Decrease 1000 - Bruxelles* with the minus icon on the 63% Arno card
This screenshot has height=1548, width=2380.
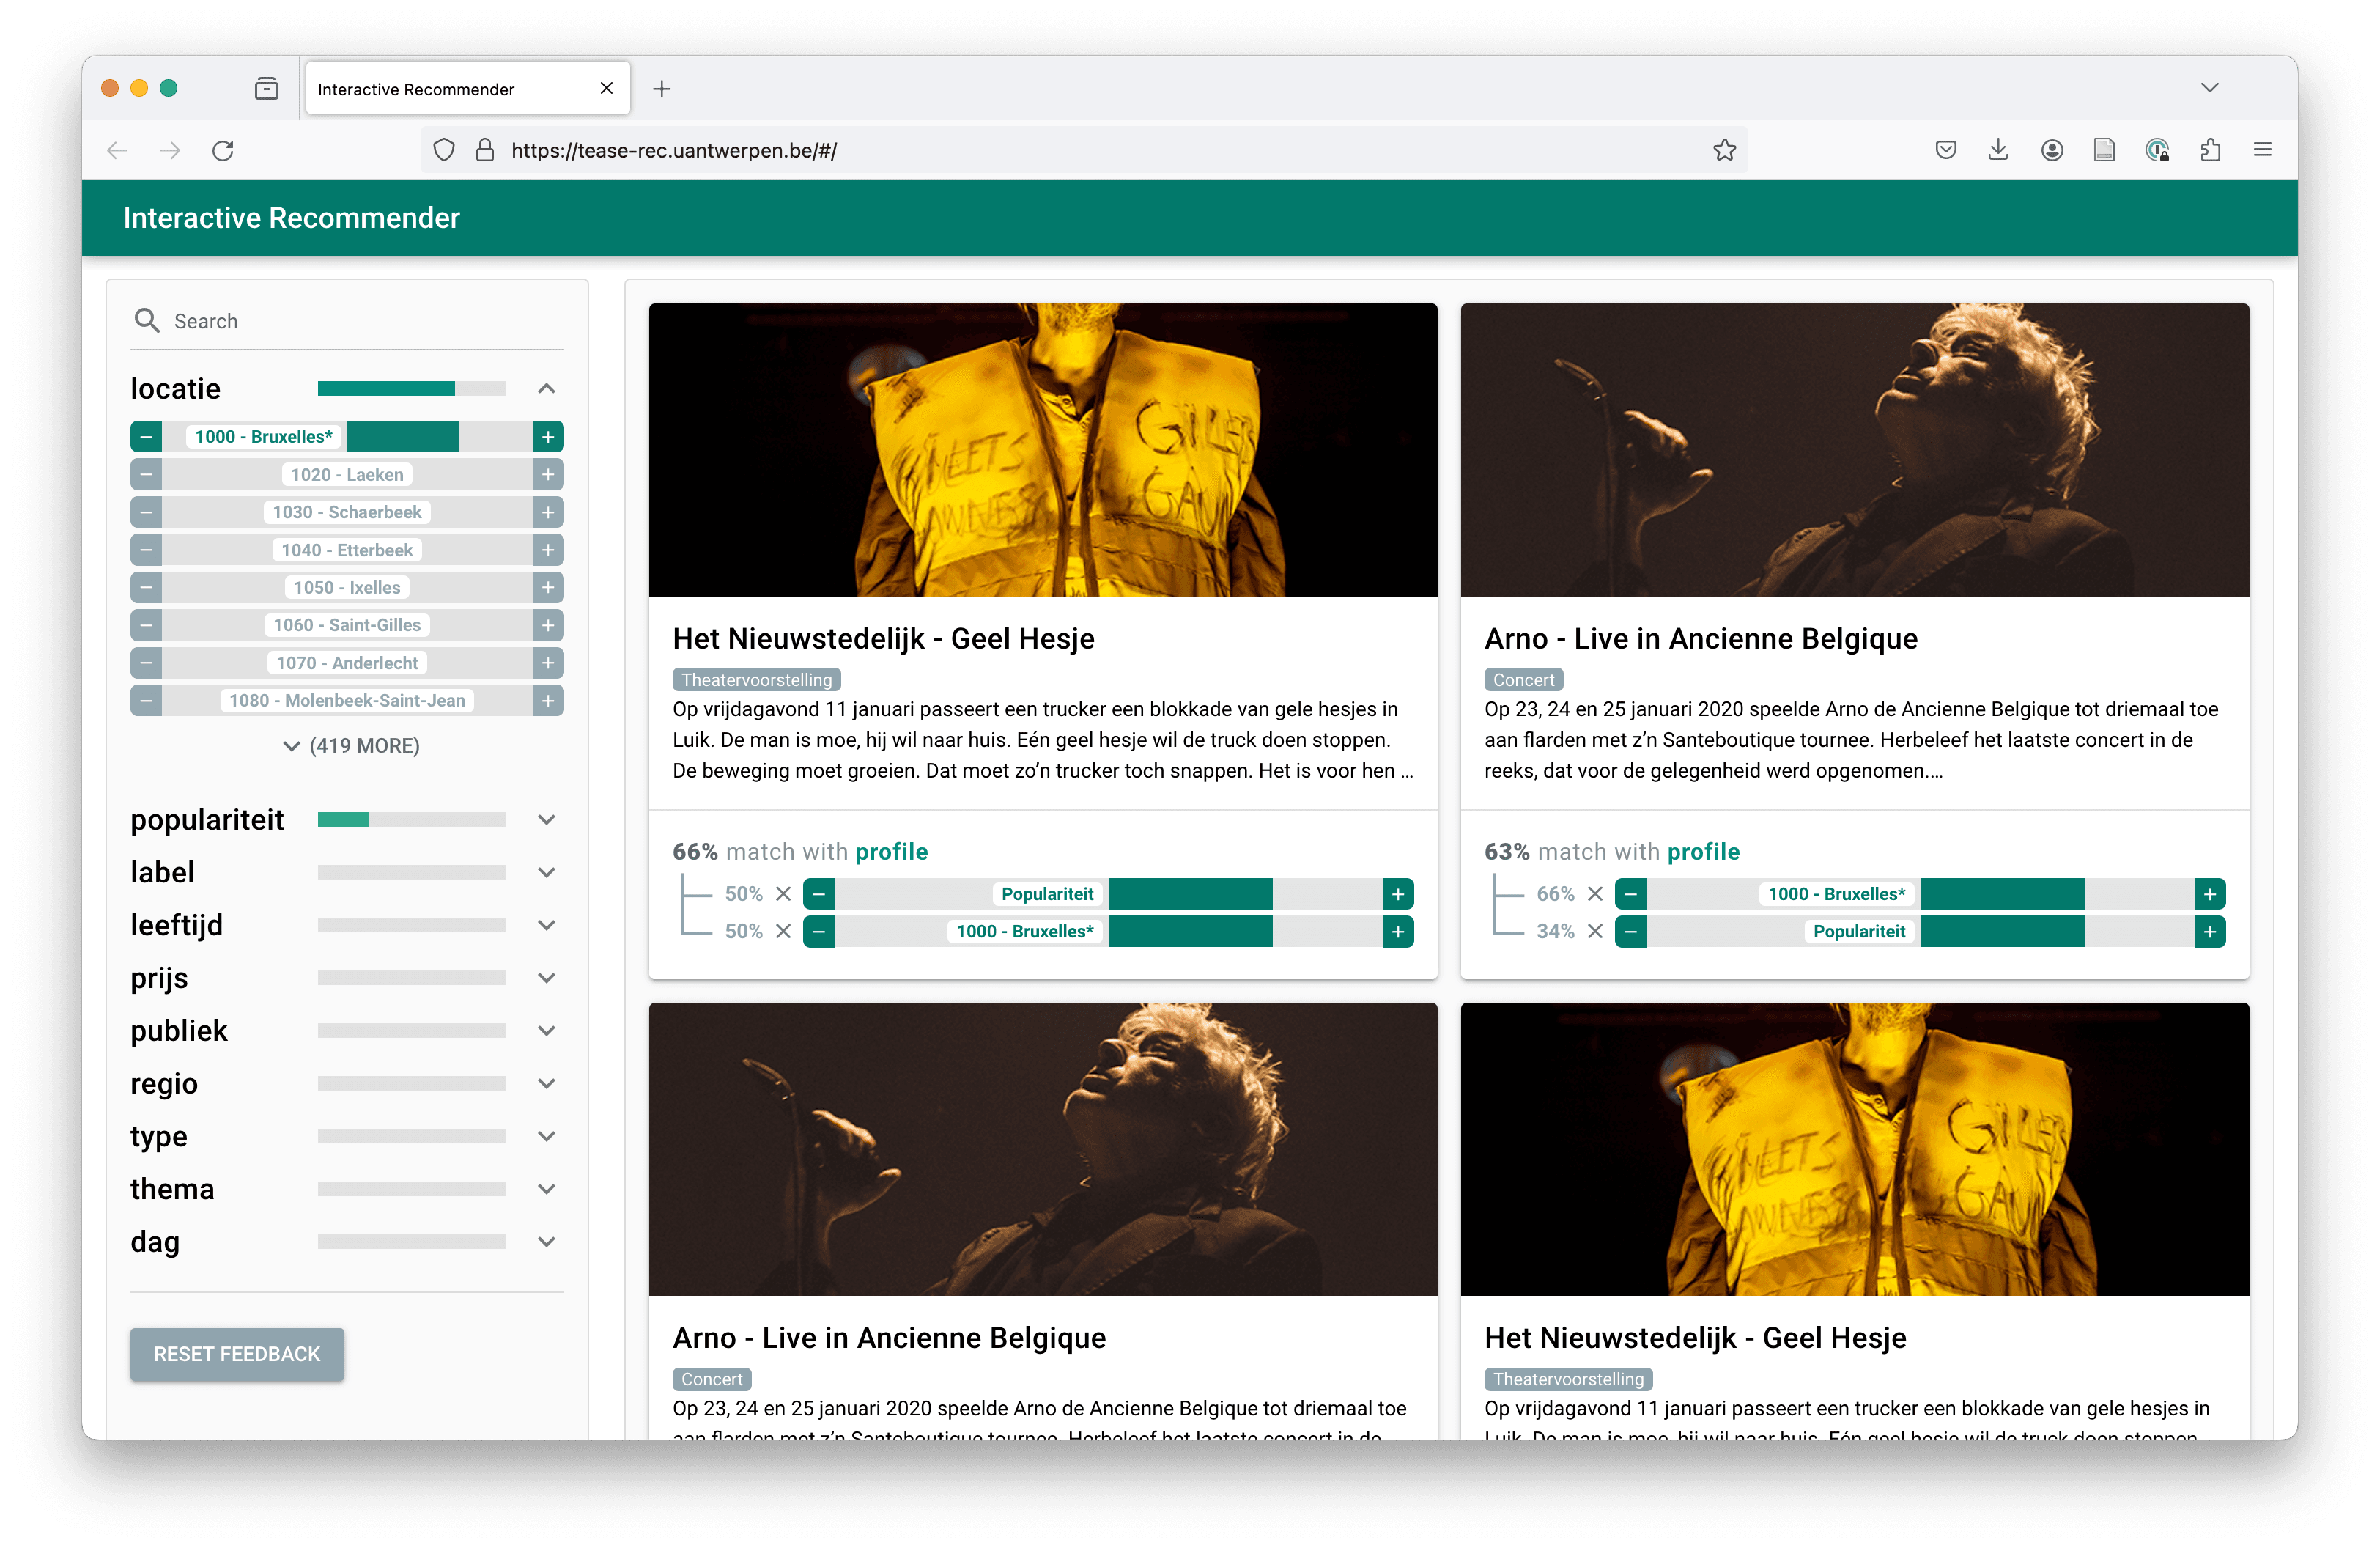coord(1631,894)
